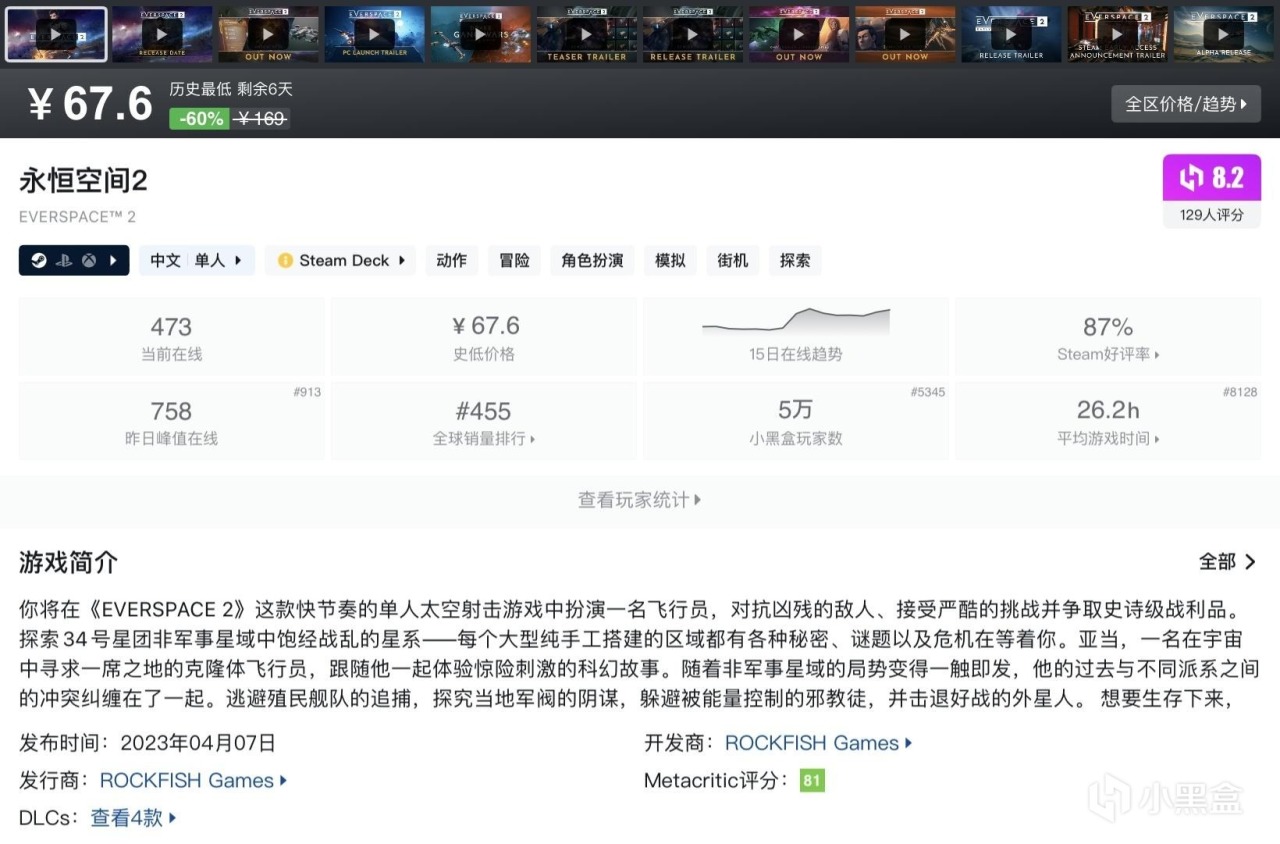Play the RELEASE DATE trailer thumbnail
The height and width of the screenshot is (844, 1280).
coord(162,34)
